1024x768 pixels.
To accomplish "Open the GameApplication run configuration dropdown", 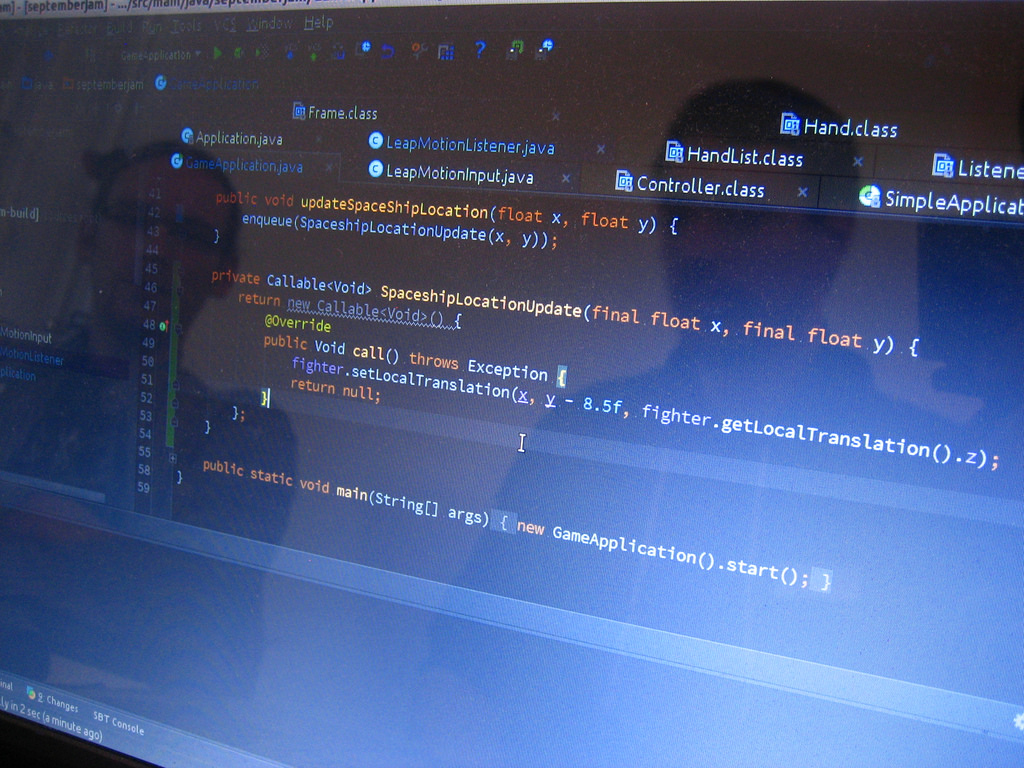I will [160, 55].
